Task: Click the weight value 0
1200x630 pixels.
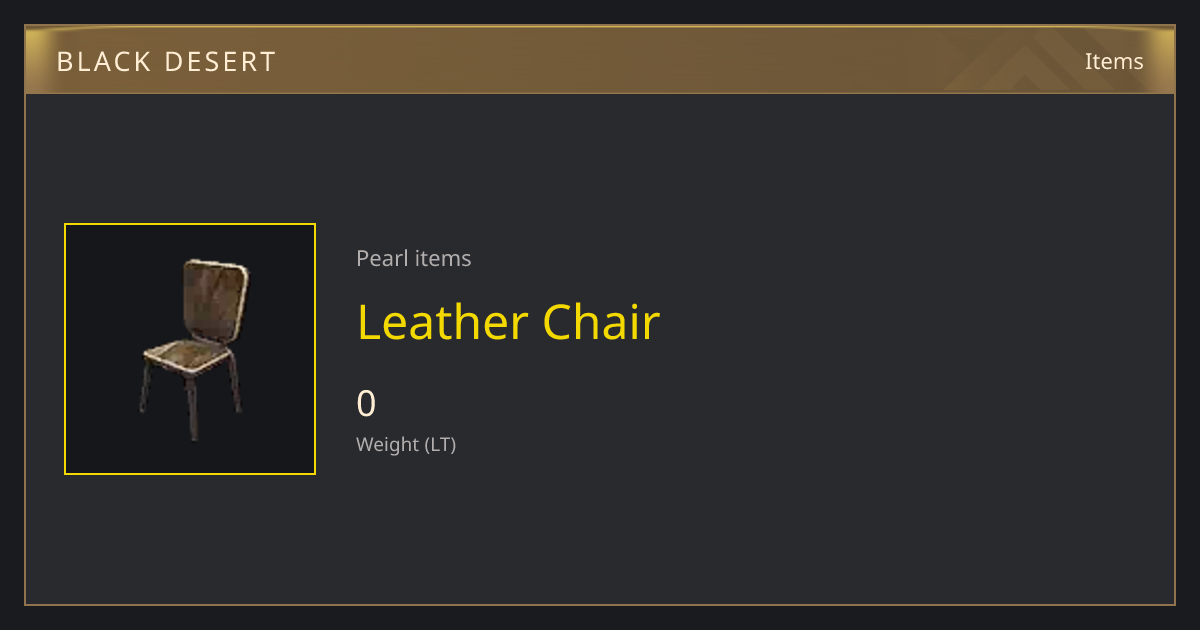Action: 366,404
